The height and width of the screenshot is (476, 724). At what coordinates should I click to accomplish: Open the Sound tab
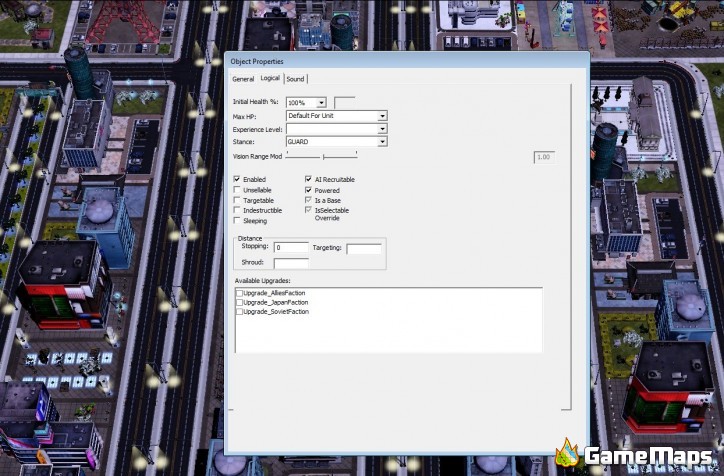pos(295,79)
